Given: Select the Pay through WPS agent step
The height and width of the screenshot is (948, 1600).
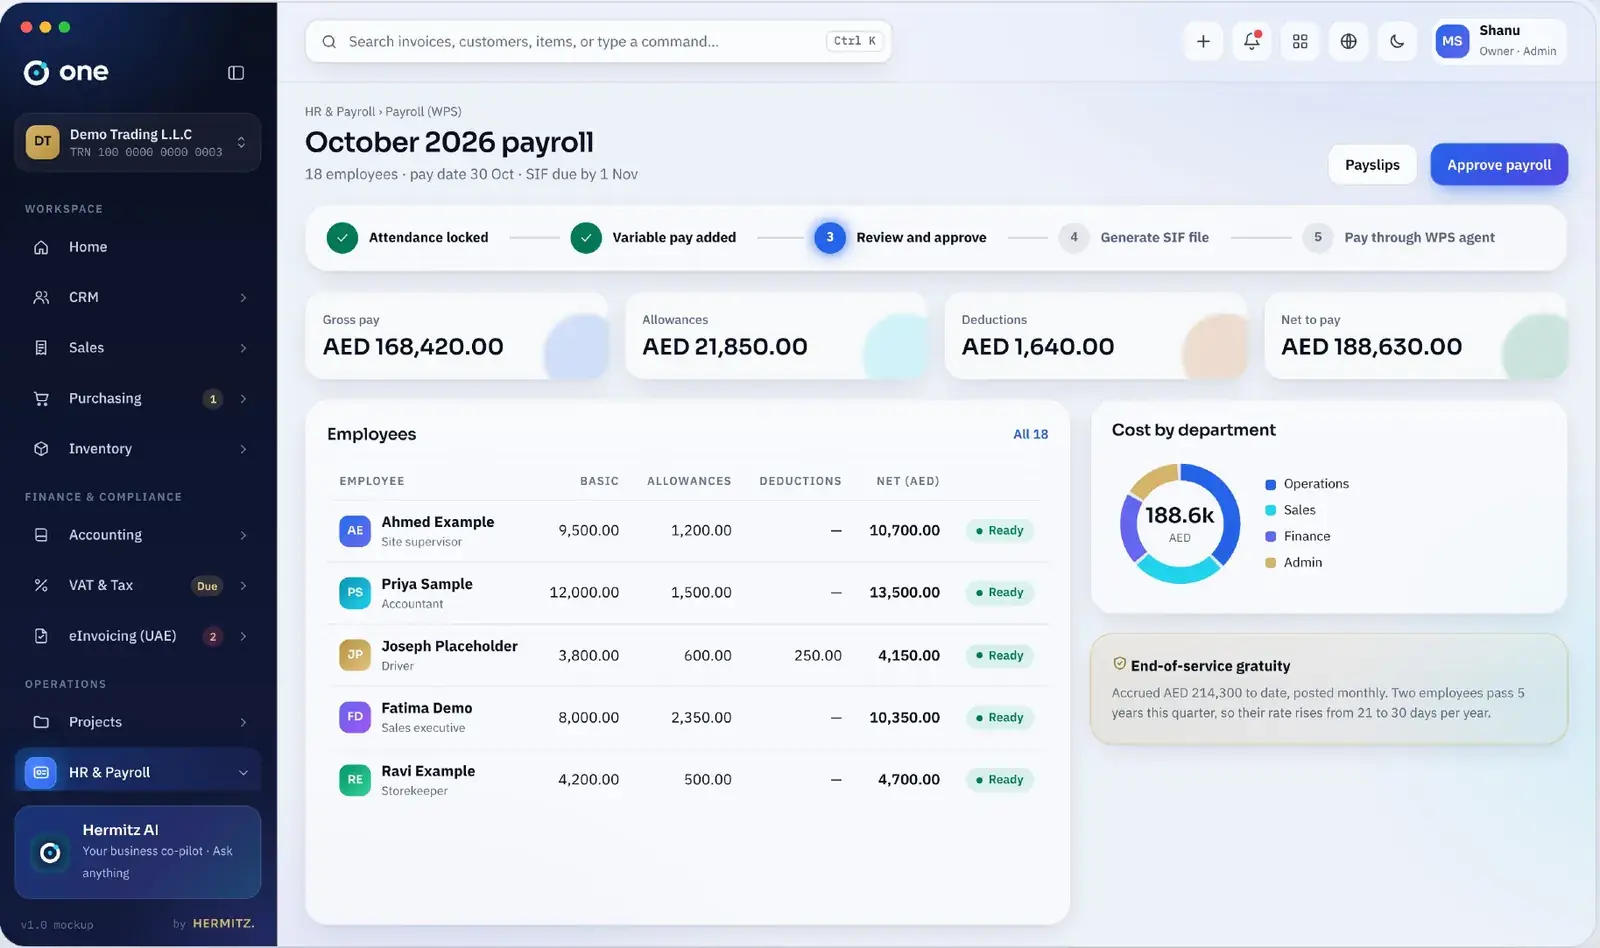Looking at the screenshot, I should (x=1399, y=238).
